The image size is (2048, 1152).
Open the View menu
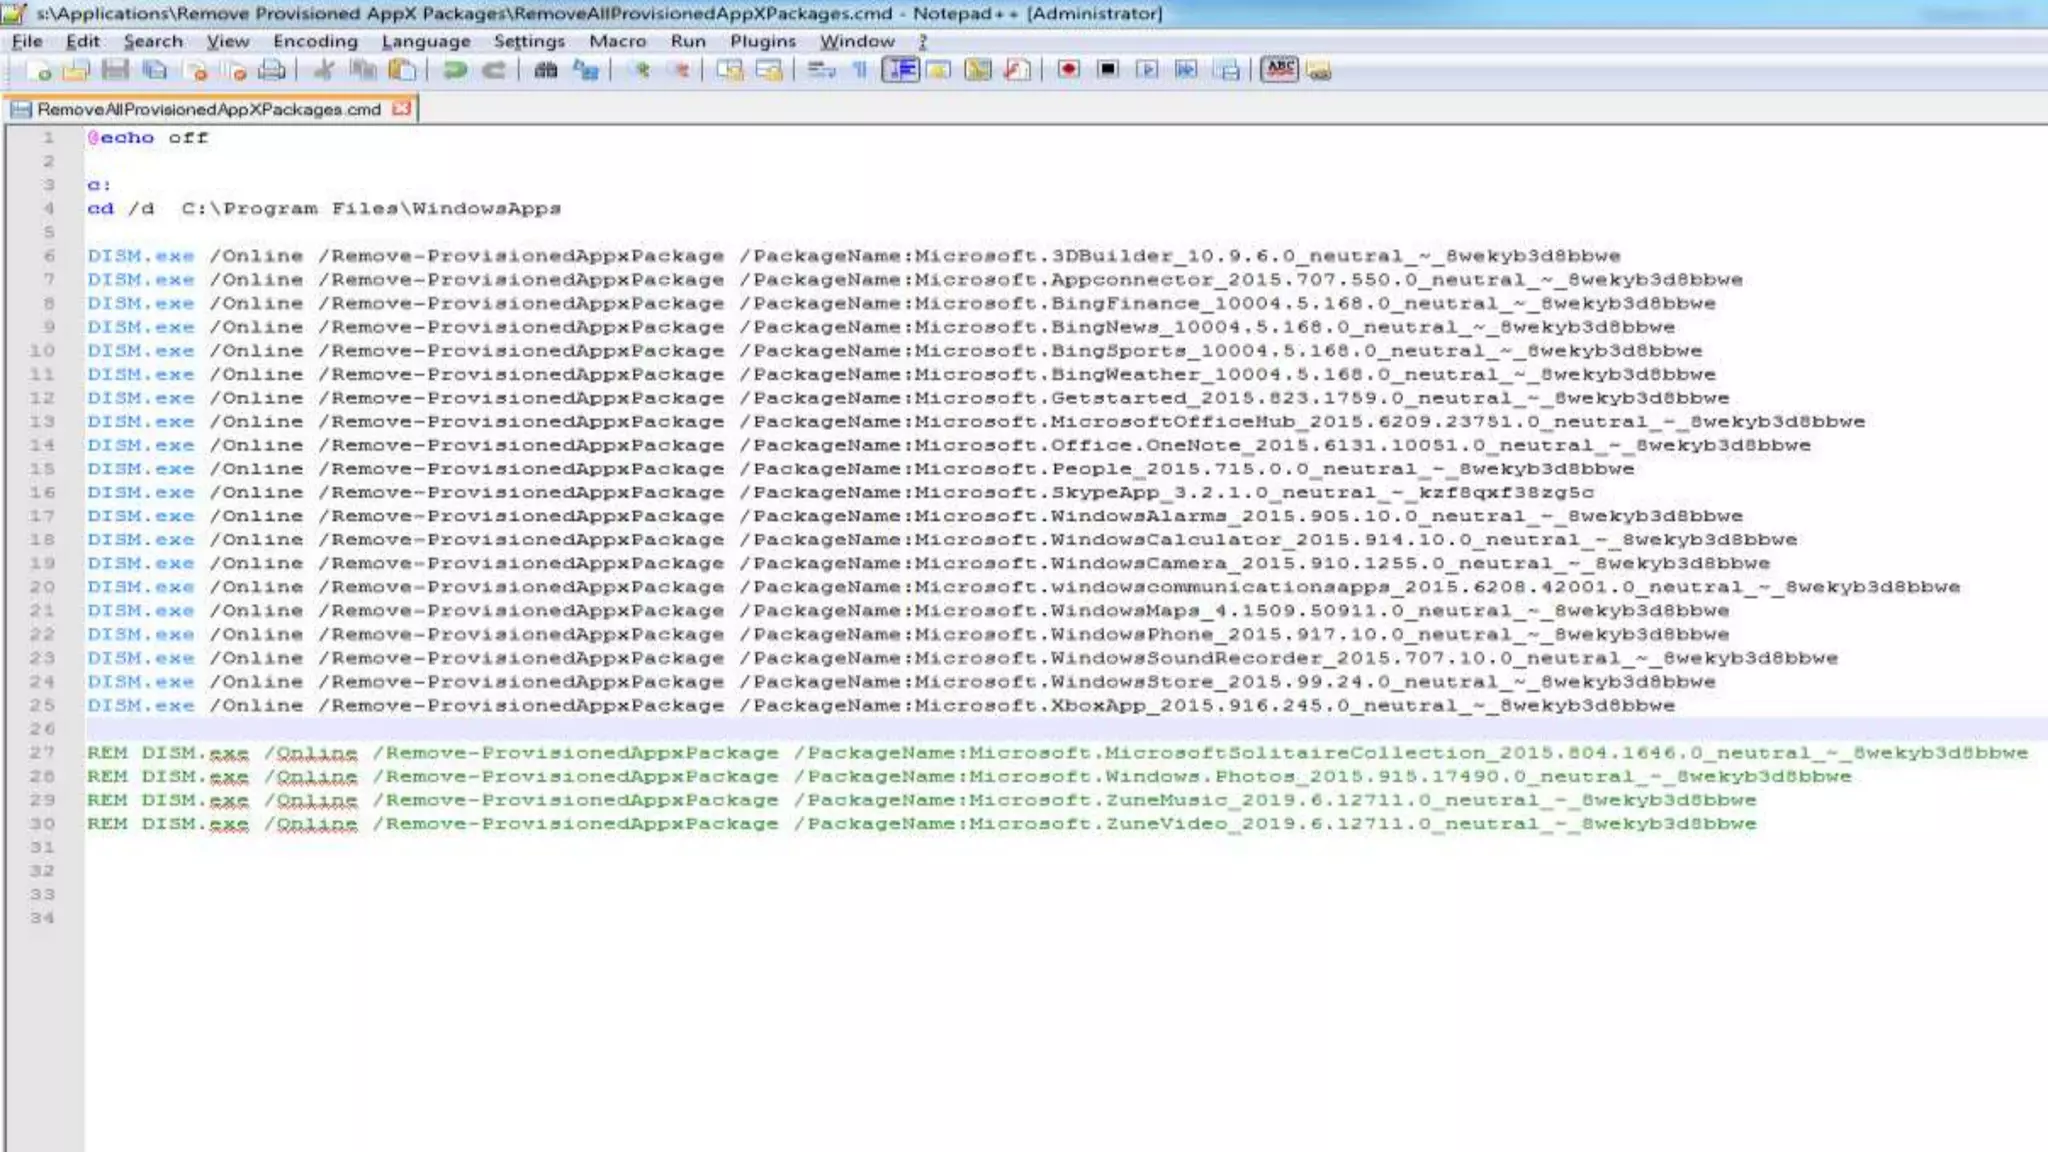tap(228, 41)
